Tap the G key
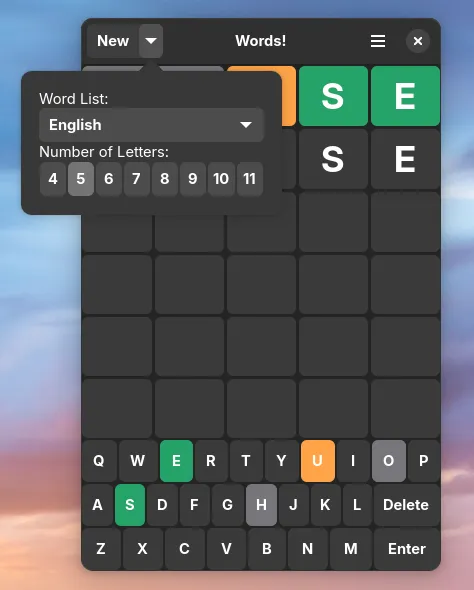The height and width of the screenshot is (590, 474). (228, 505)
